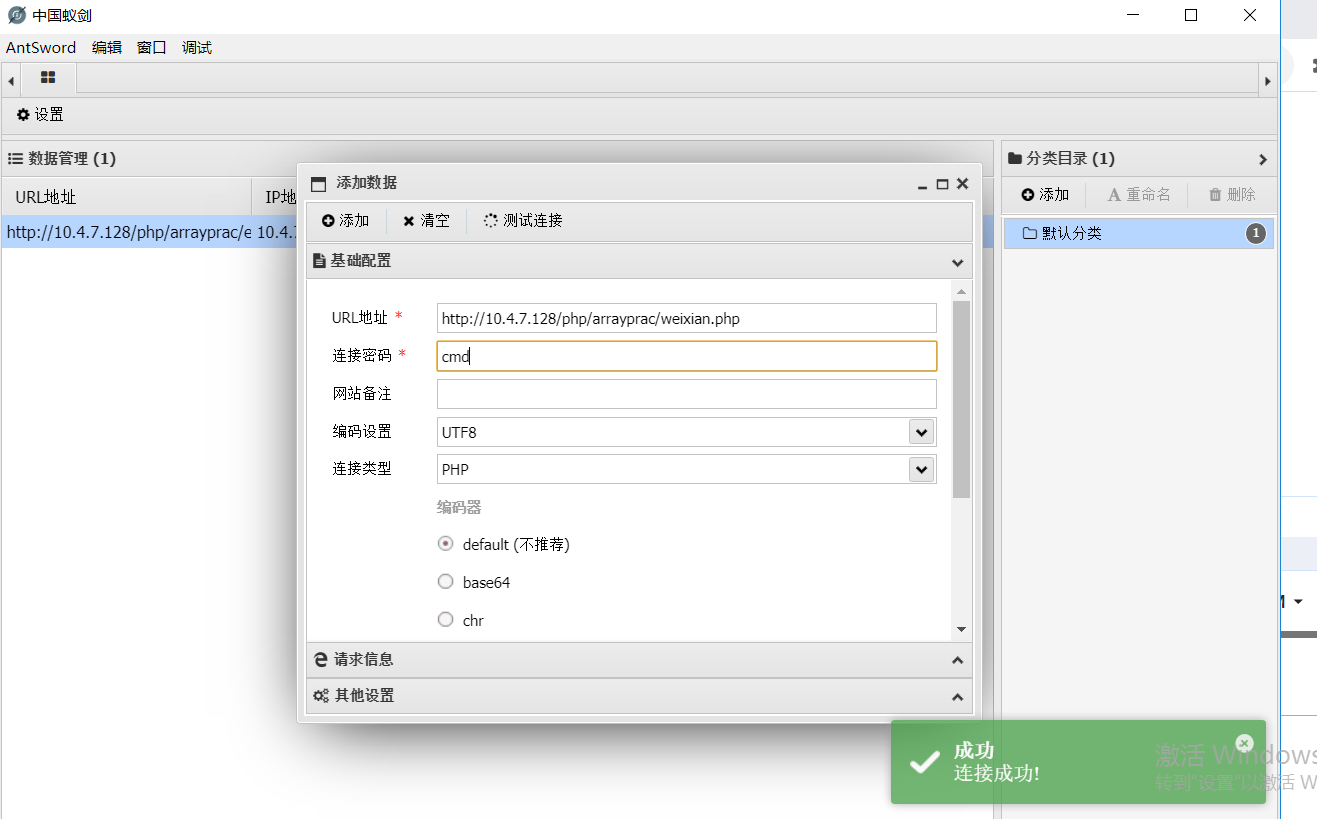Screen dimensions: 1317x819
Task: Click the 添加数据 dialog window icon
Action: [x=319, y=184]
